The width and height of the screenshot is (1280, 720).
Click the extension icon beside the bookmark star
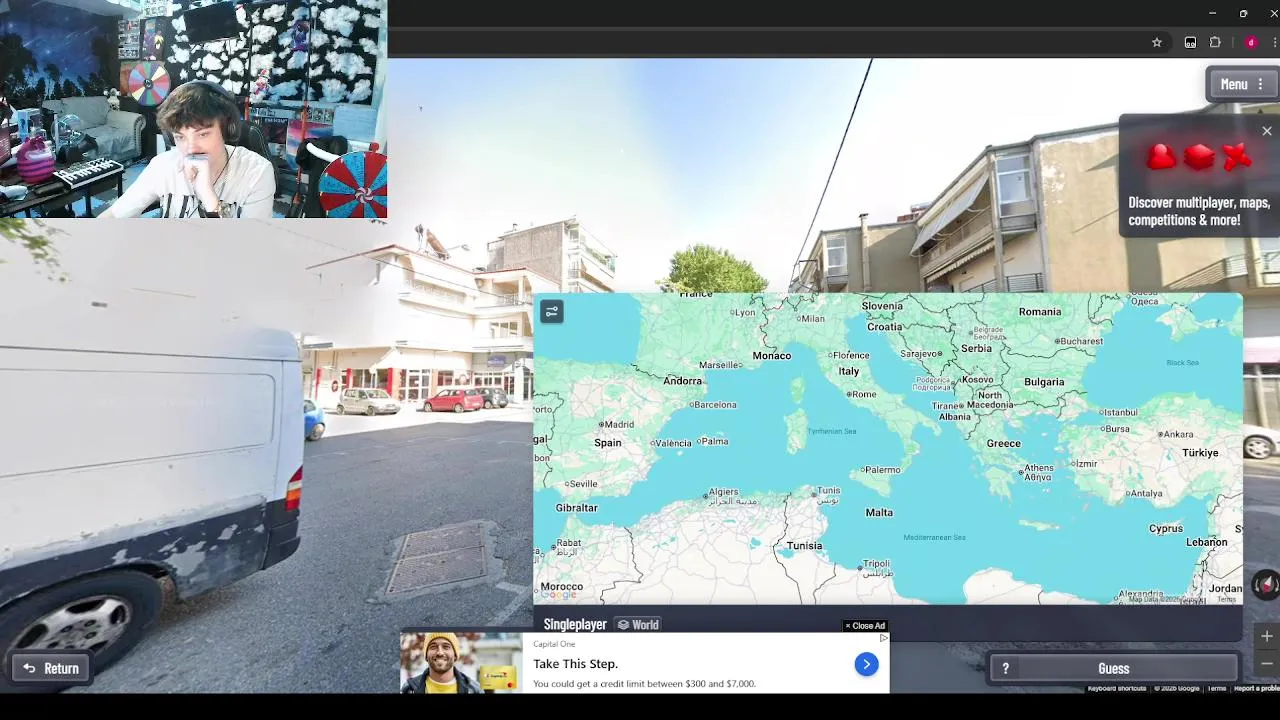click(1190, 42)
